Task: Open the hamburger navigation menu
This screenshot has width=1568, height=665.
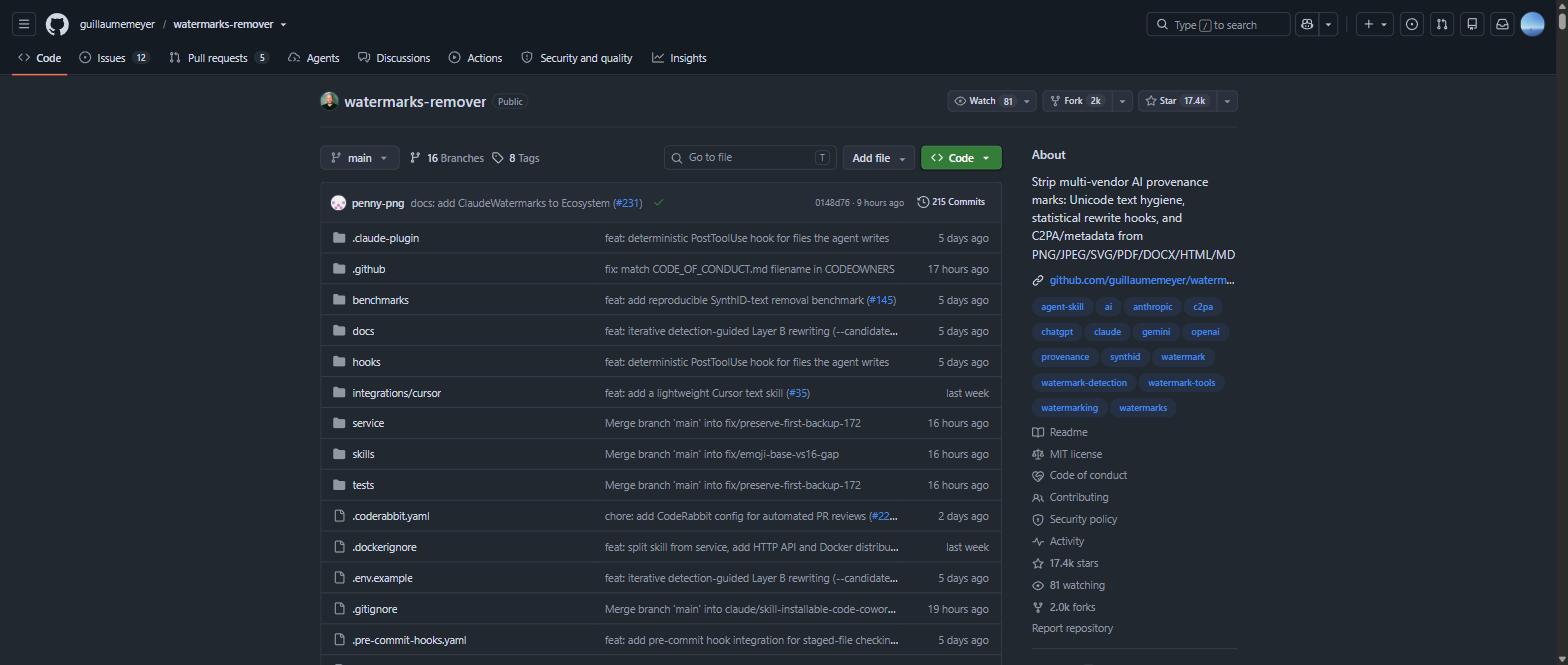Action: tap(24, 24)
